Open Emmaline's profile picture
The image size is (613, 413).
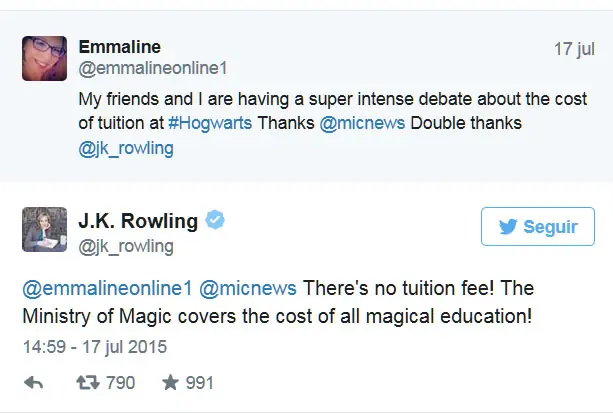(44, 58)
